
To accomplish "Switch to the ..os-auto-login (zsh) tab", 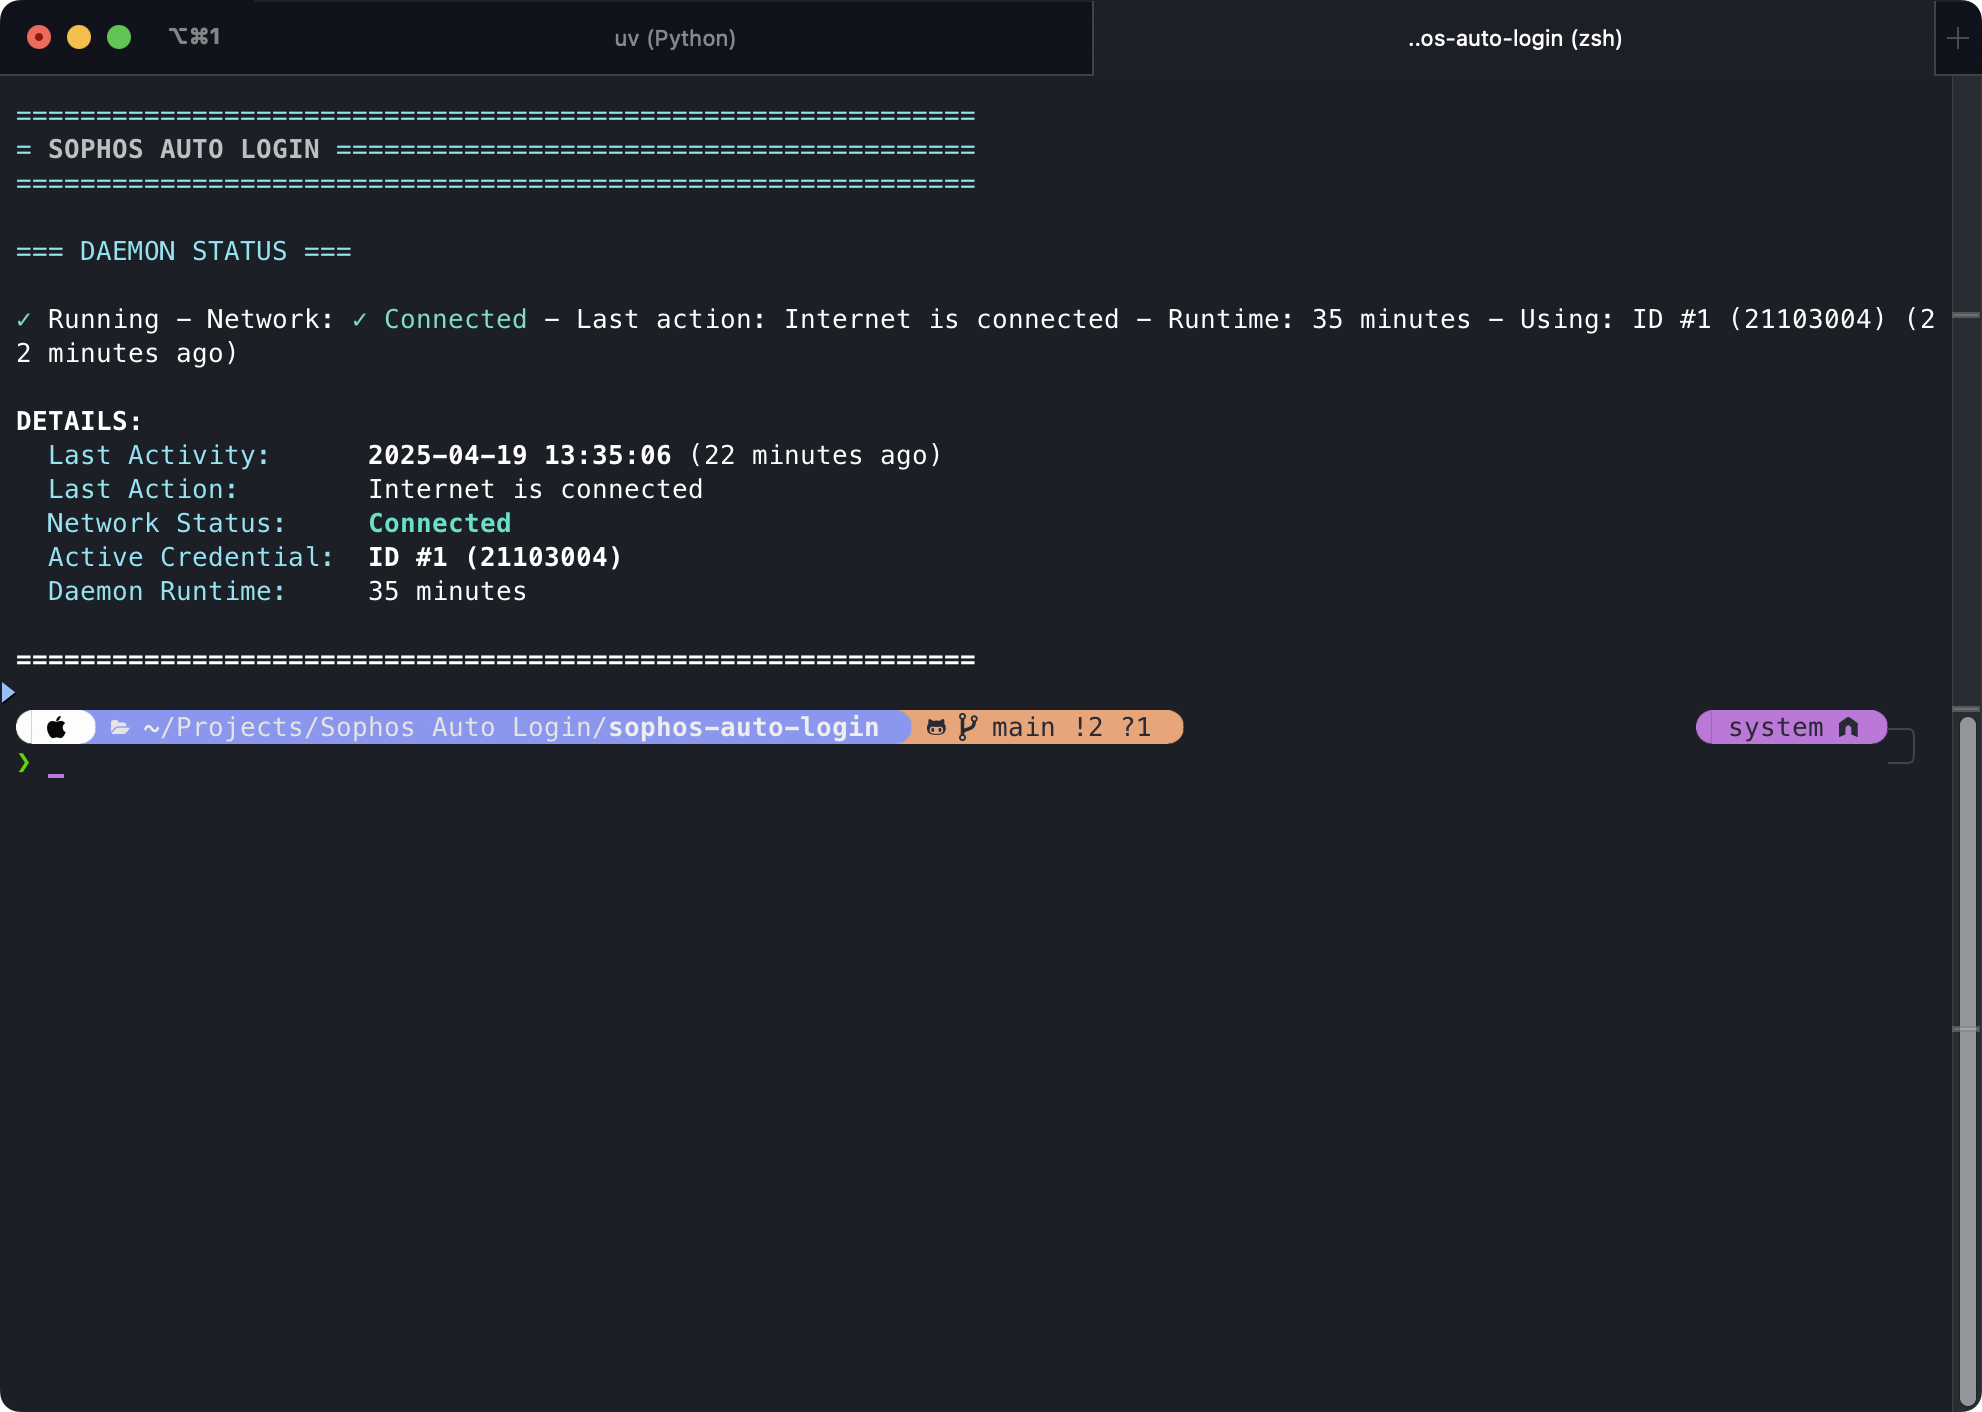I will pyautogui.click(x=1514, y=38).
